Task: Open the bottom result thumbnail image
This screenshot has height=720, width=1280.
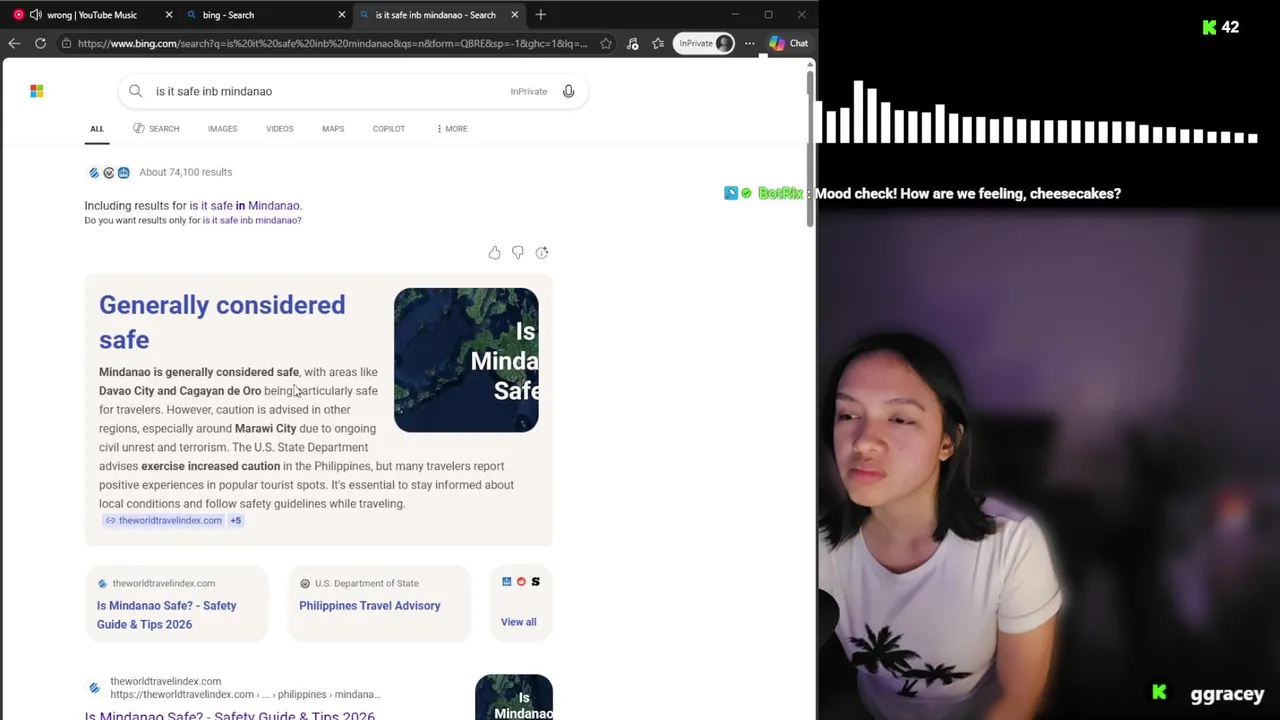Action: [514, 698]
